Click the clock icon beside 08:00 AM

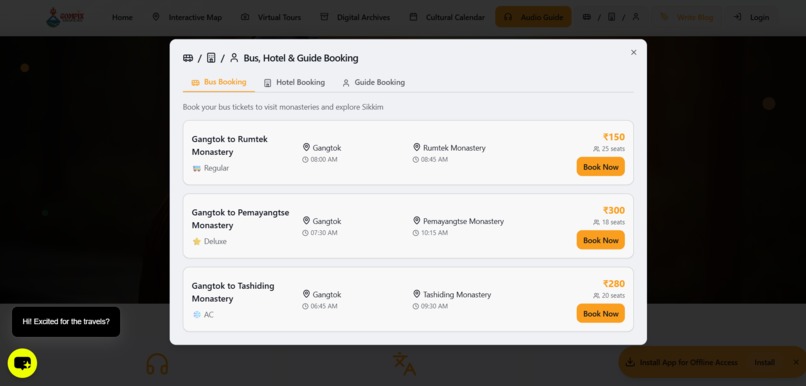click(x=306, y=160)
